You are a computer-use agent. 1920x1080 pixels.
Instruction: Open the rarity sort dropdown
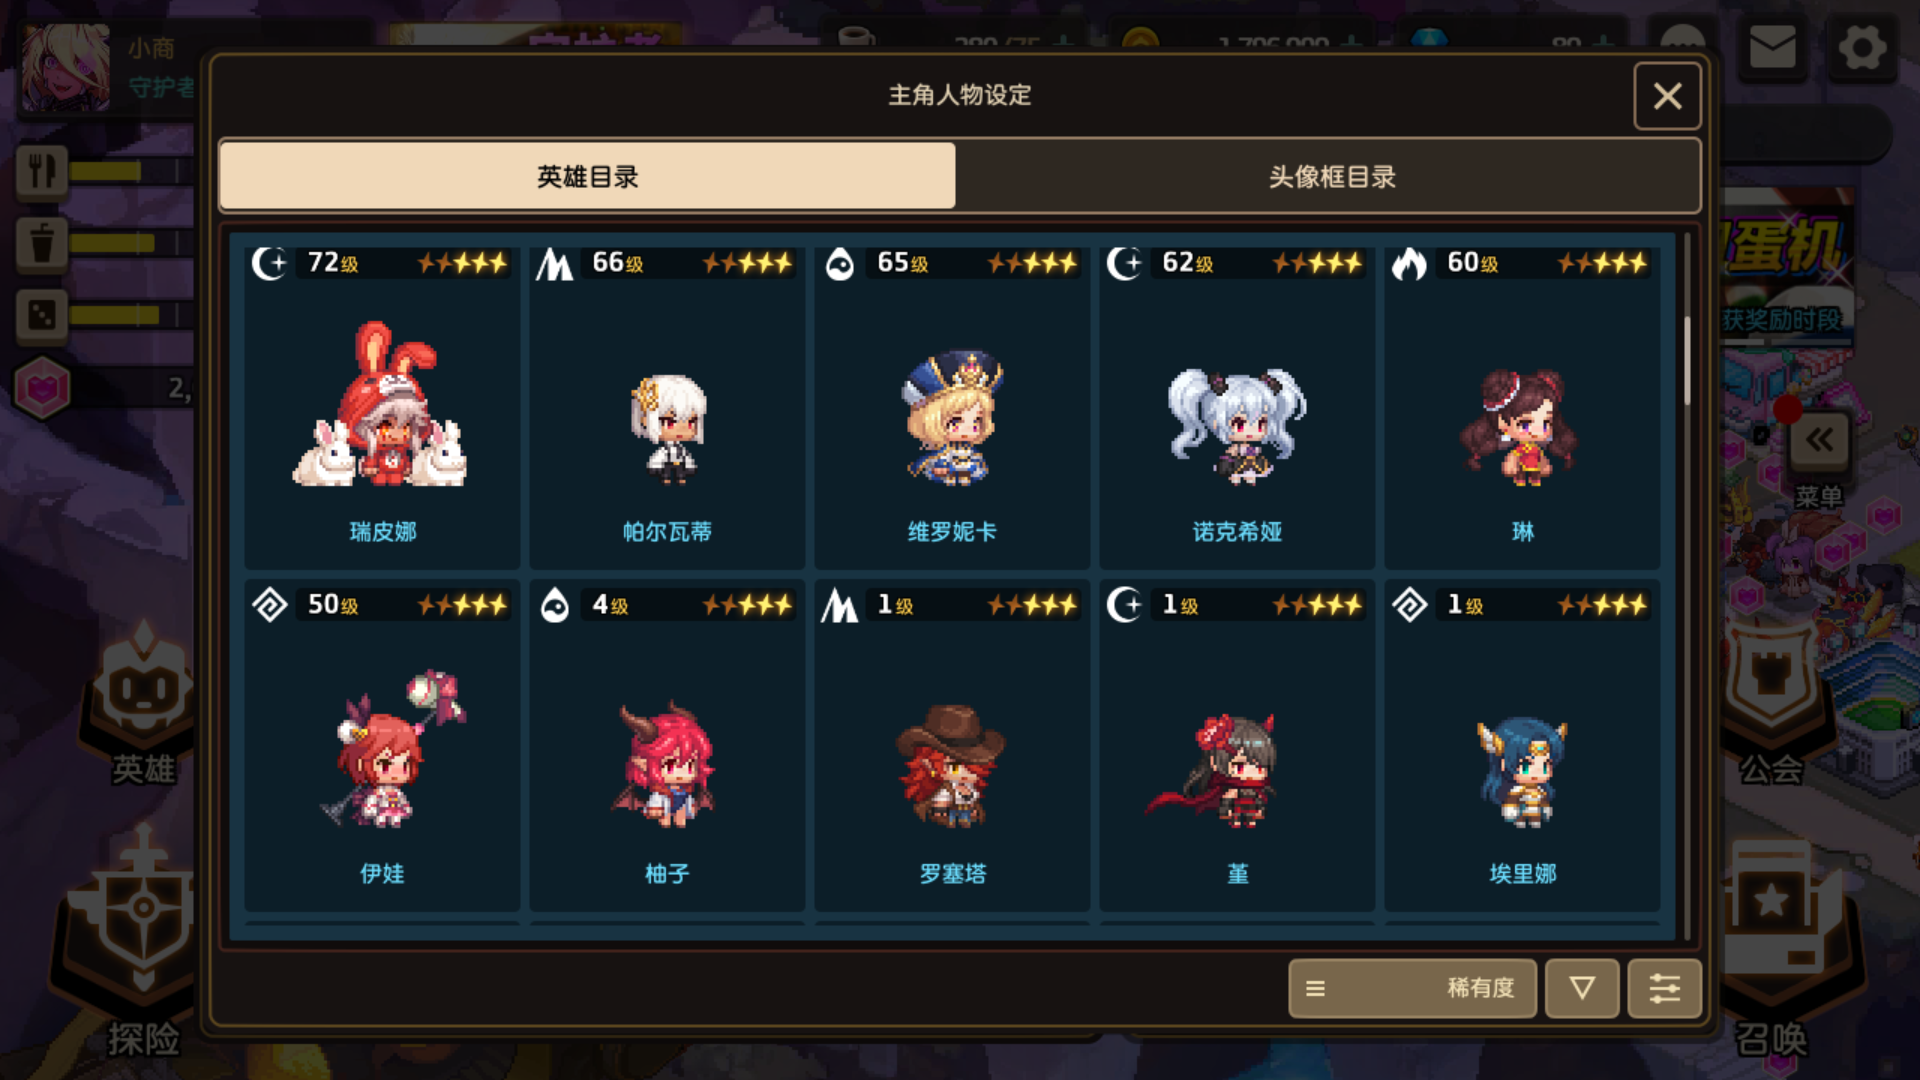pyautogui.click(x=1412, y=988)
